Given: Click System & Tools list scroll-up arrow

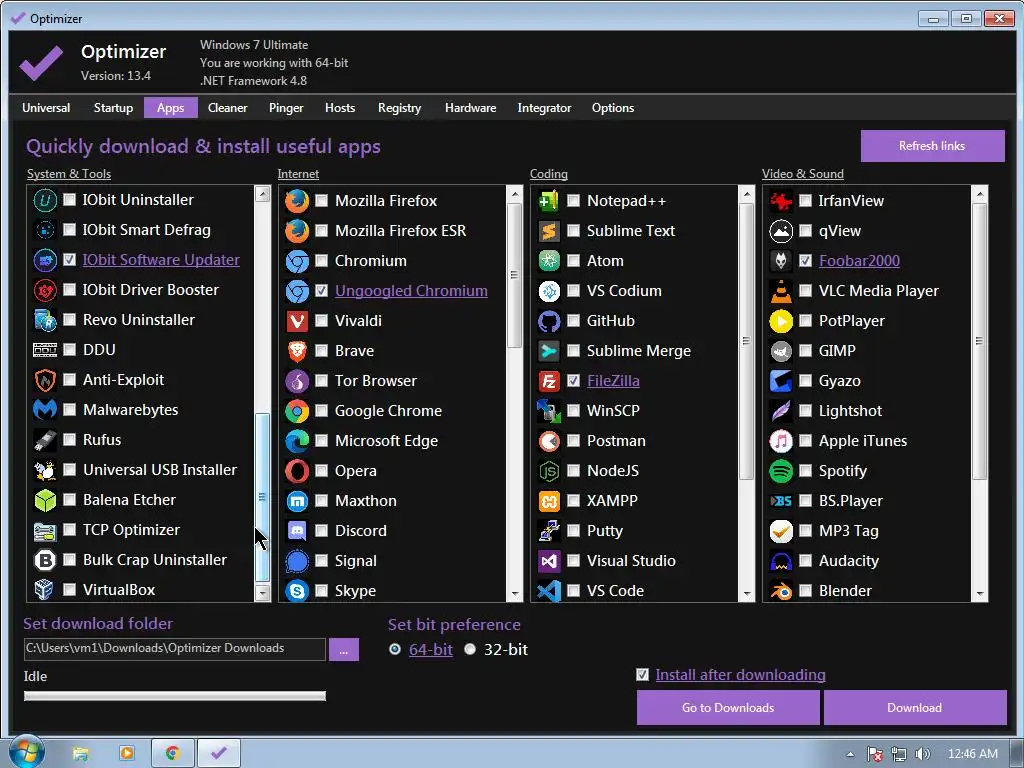Looking at the screenshot, I should tap(263, 194).
